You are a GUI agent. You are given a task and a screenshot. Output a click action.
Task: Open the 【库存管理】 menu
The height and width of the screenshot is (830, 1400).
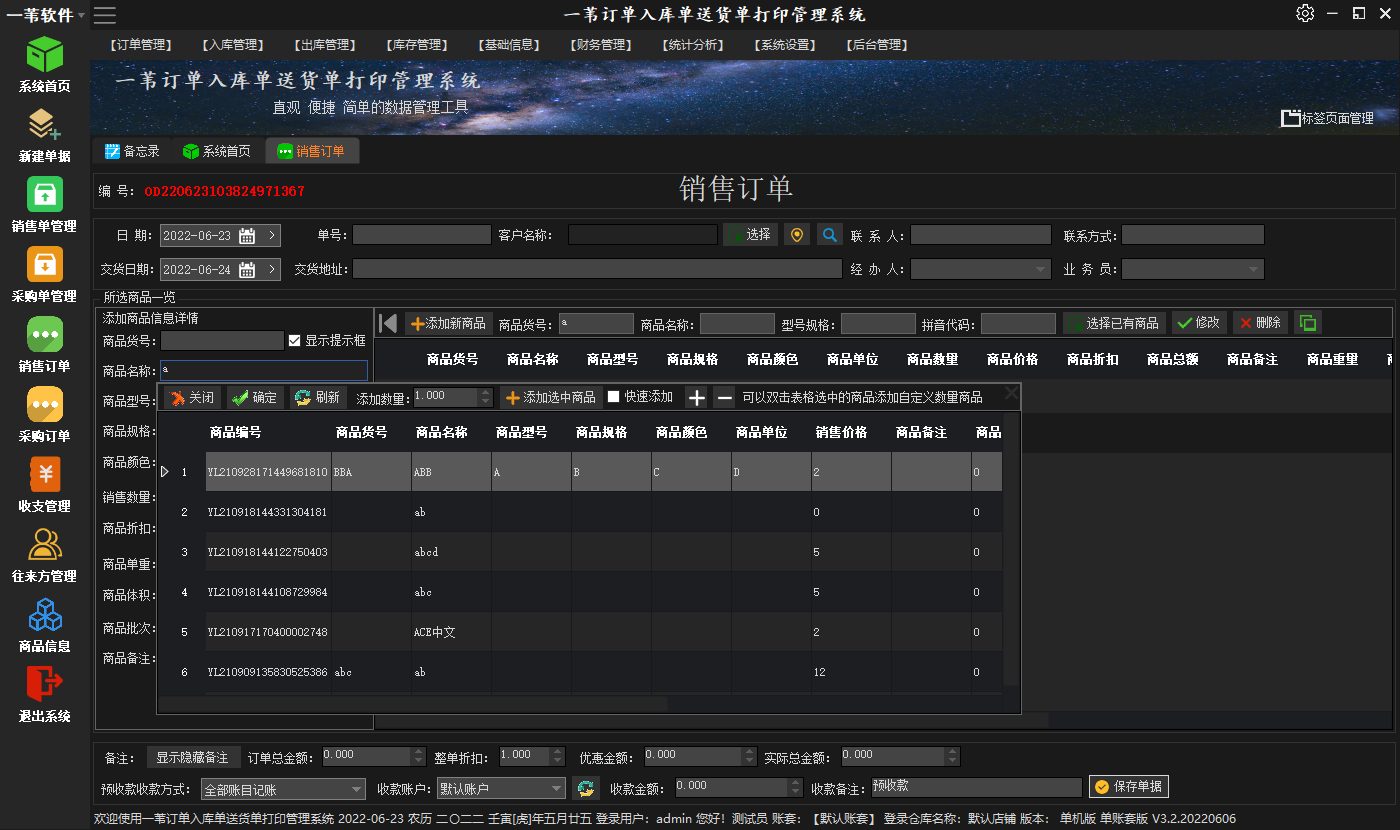[416, 45]
